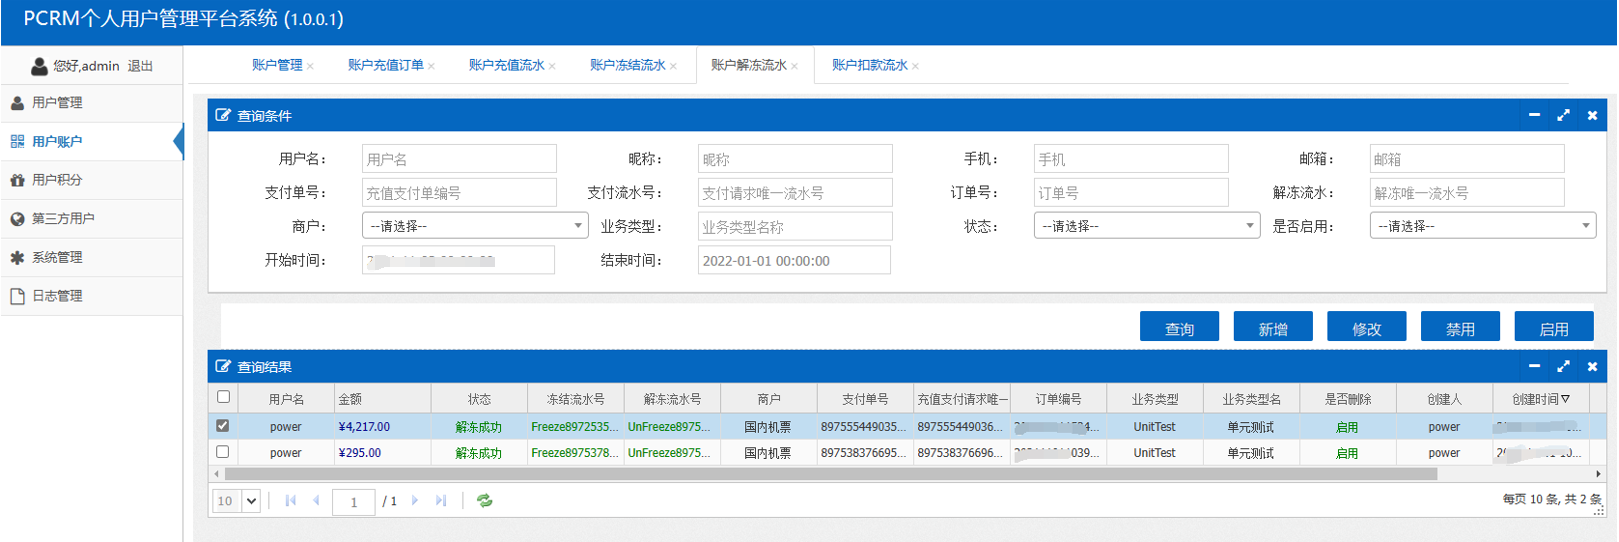
Task: Open the 状态 dropdown
Action: coord(1146,226)
